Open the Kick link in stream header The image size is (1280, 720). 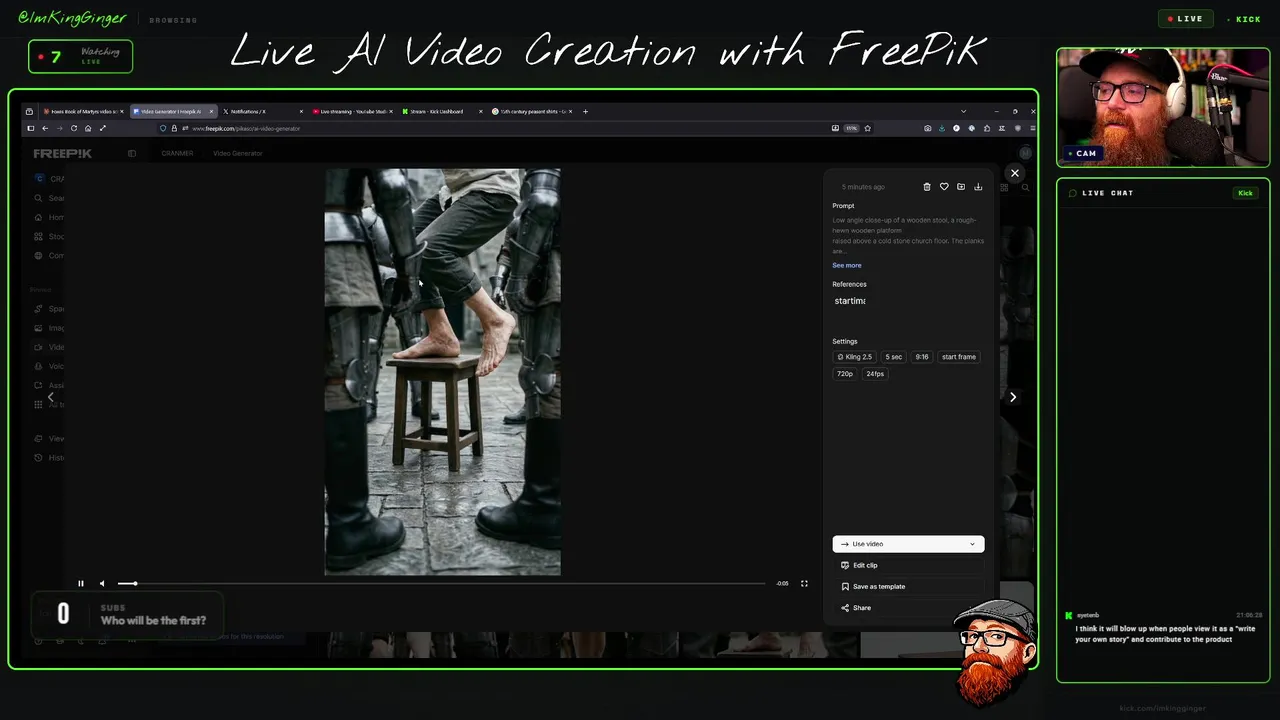coord(1245,19)
